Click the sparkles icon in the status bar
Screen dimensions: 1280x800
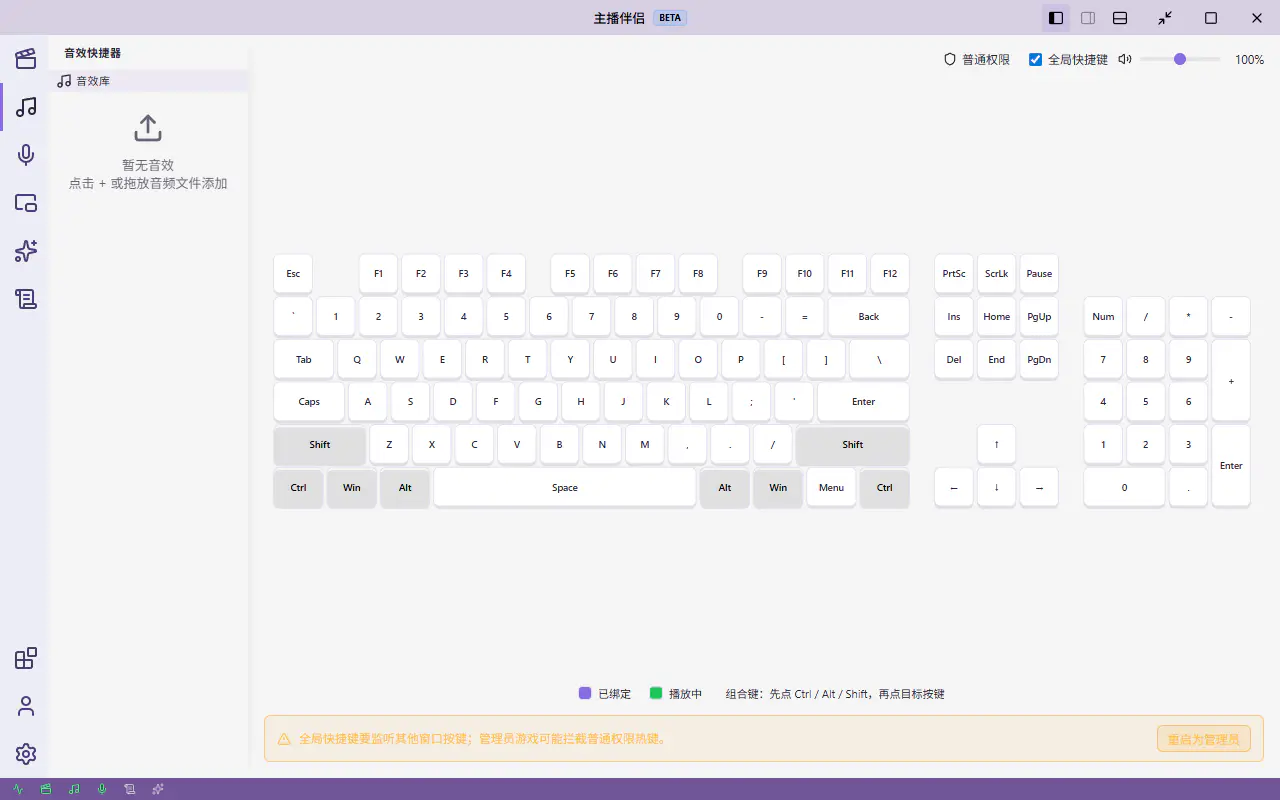(158, 789)
